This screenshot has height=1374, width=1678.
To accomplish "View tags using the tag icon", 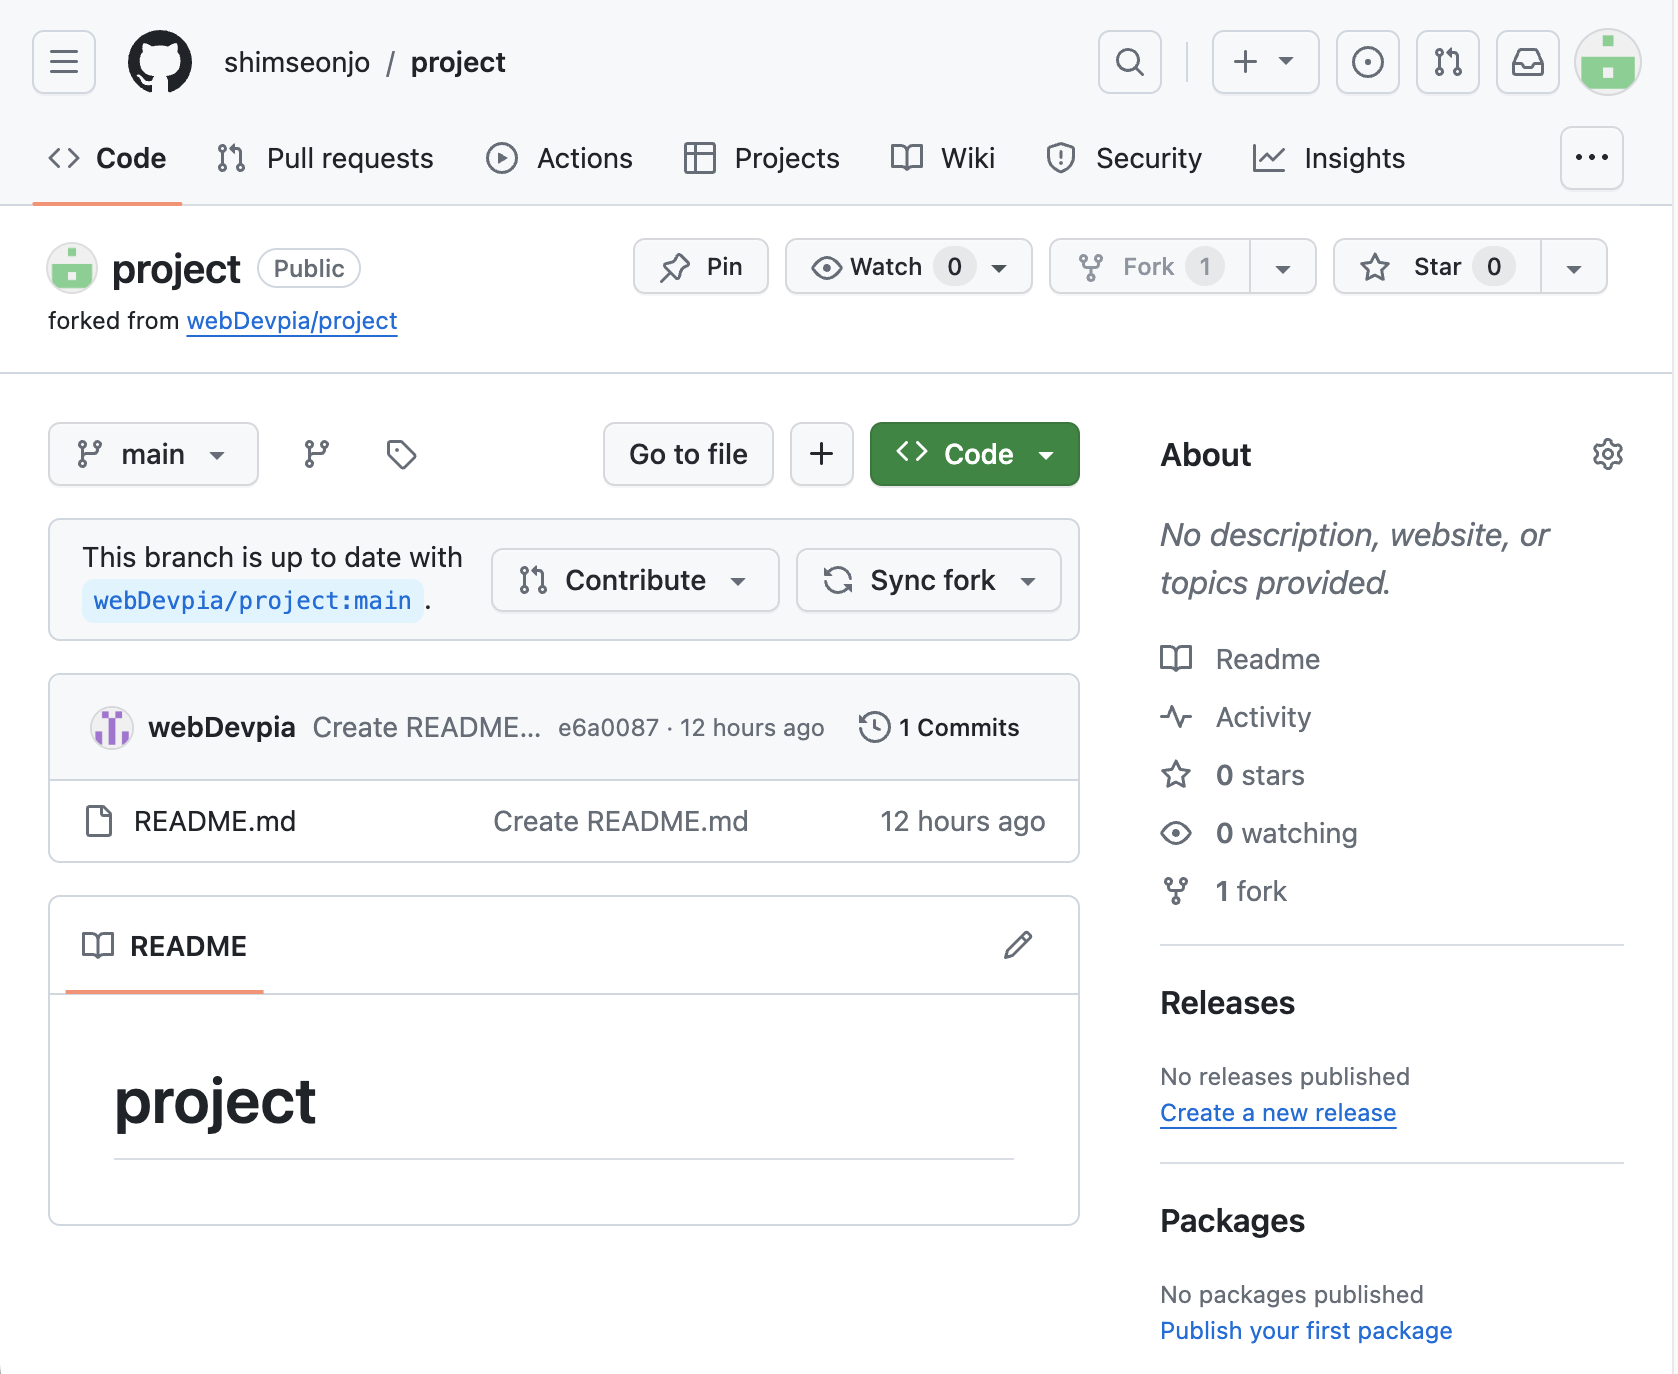I will (x=401, y=454).
